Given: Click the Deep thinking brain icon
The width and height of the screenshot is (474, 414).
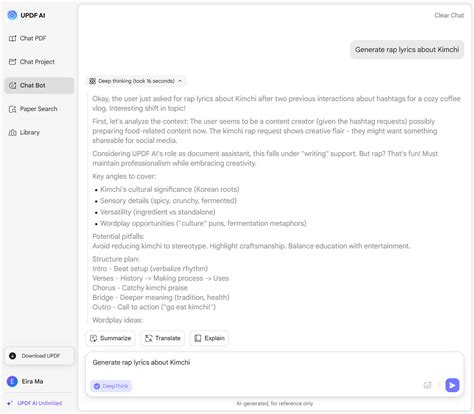Looking at the screenshot, I should pyautogui.click(x=92, y=81).
